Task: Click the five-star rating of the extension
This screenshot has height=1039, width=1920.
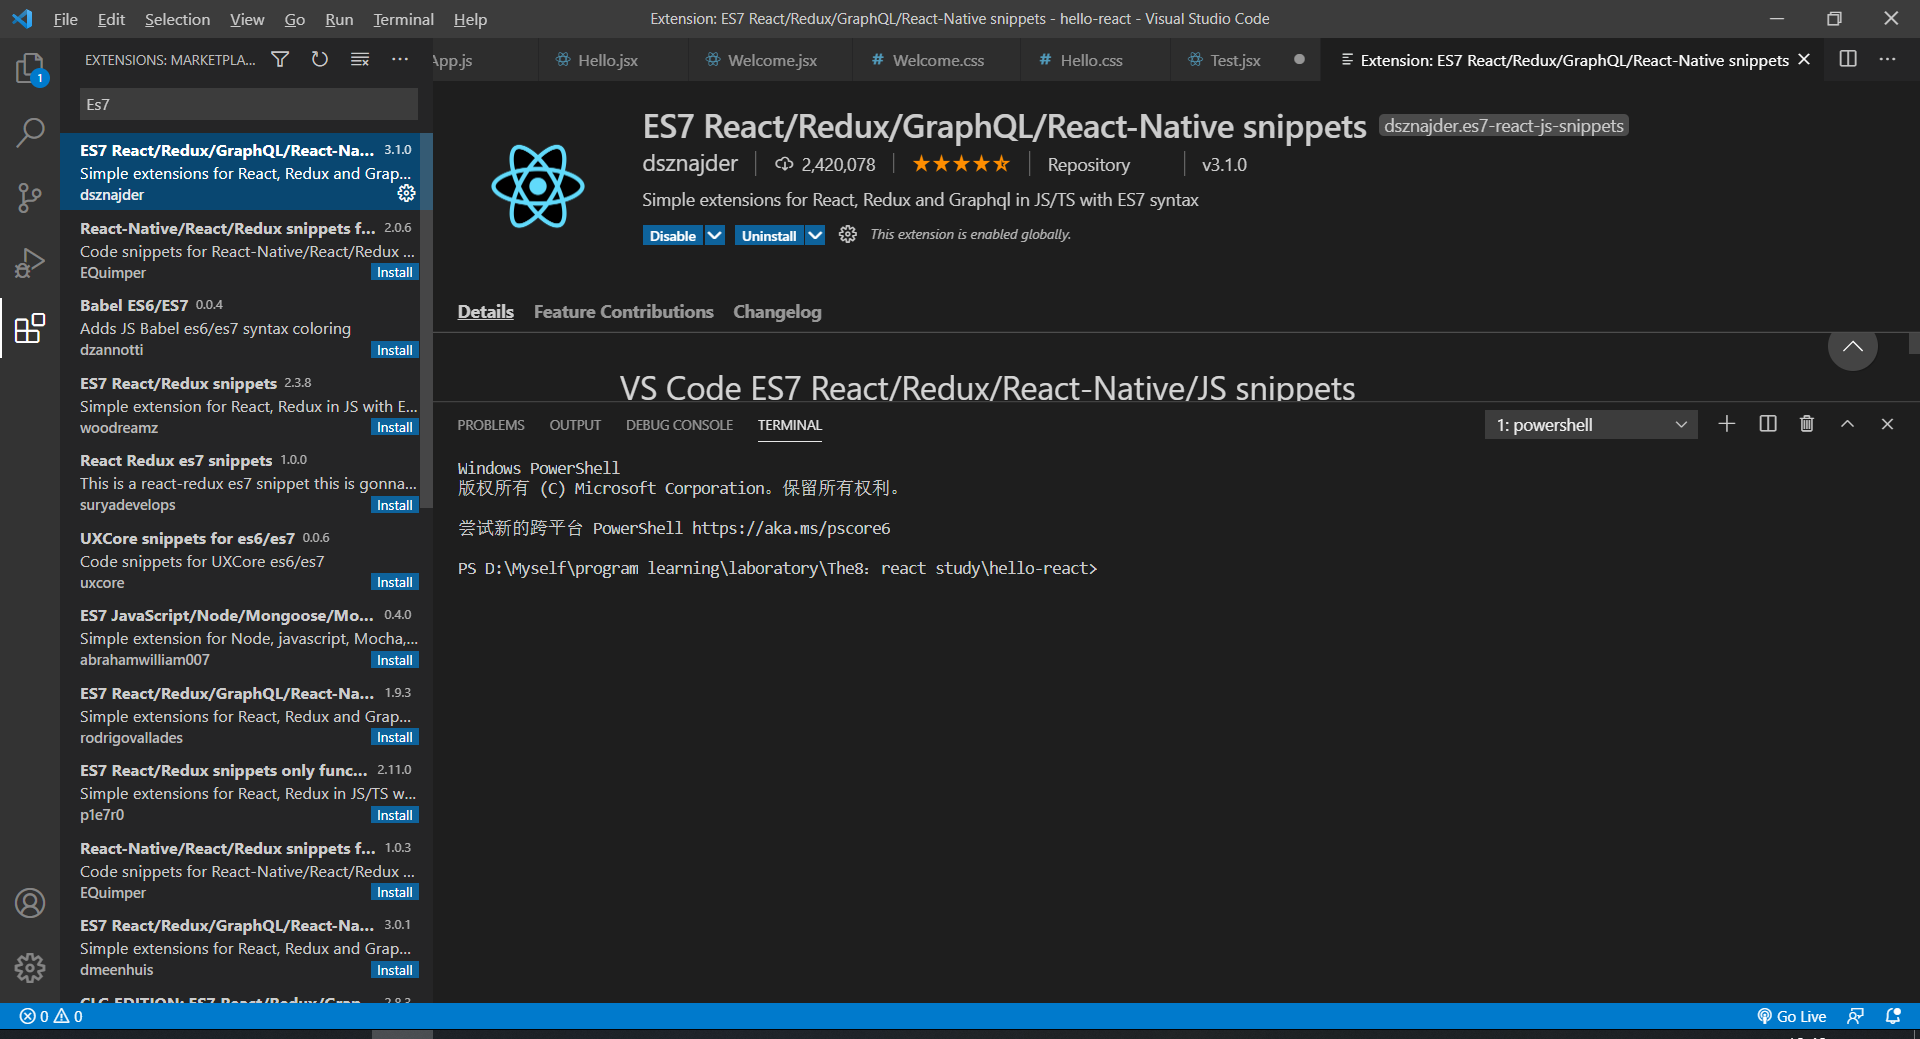Action: (961, 164)
